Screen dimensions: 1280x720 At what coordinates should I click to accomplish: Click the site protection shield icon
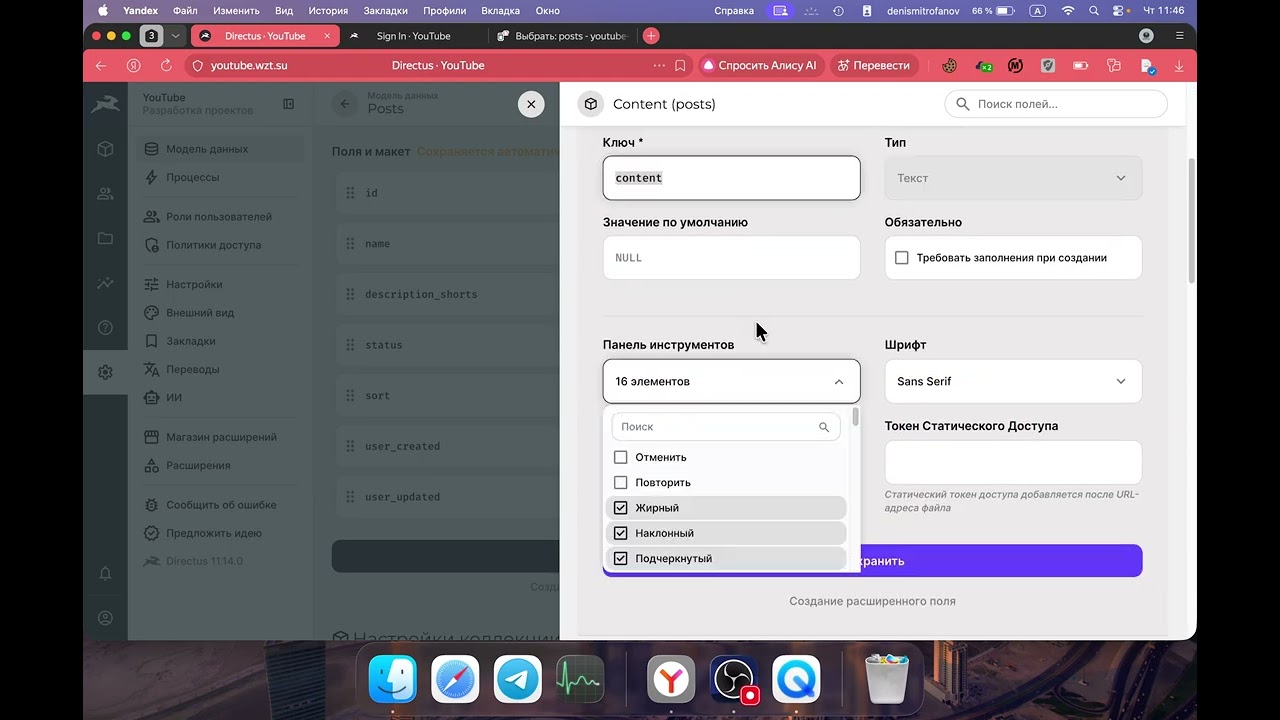tap(197, 65)
